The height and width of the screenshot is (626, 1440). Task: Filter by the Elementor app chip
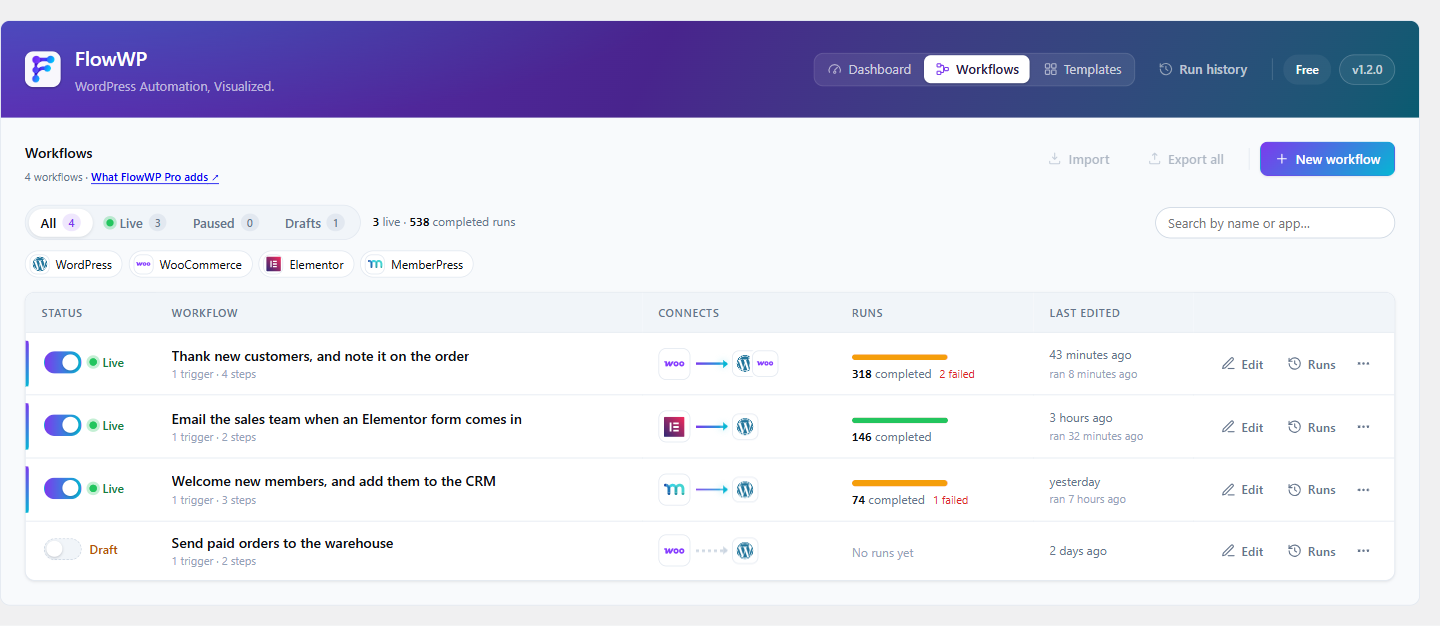click(x=306, y=265)
